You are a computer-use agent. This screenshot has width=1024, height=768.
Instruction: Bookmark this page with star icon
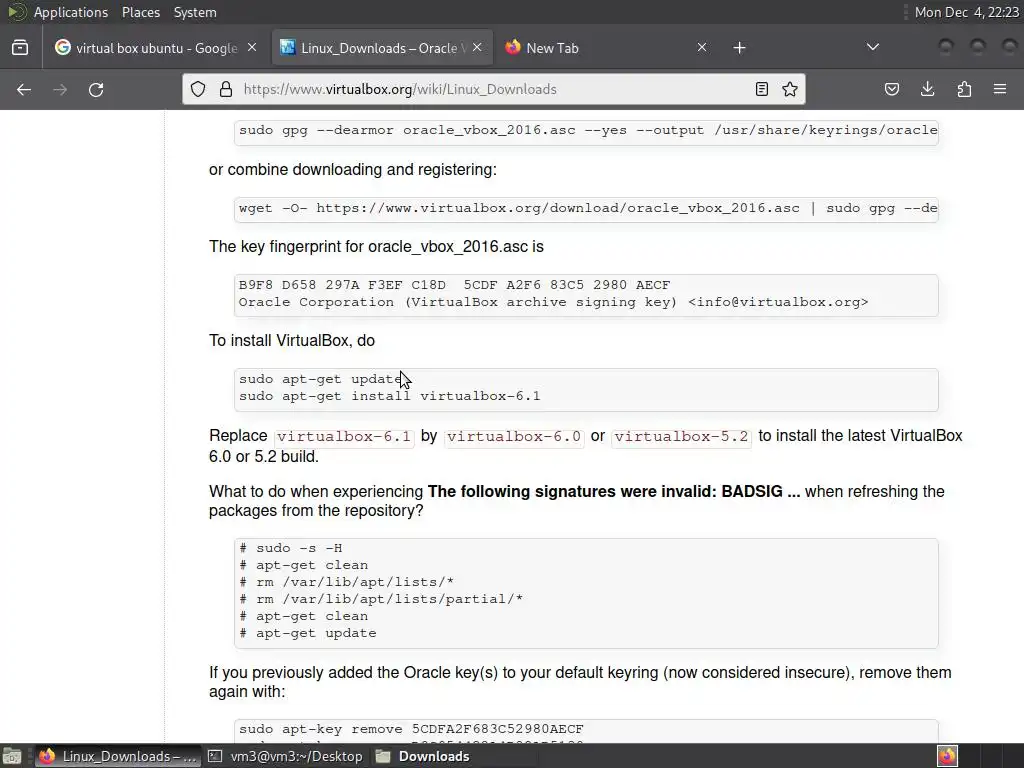[790, 89]
